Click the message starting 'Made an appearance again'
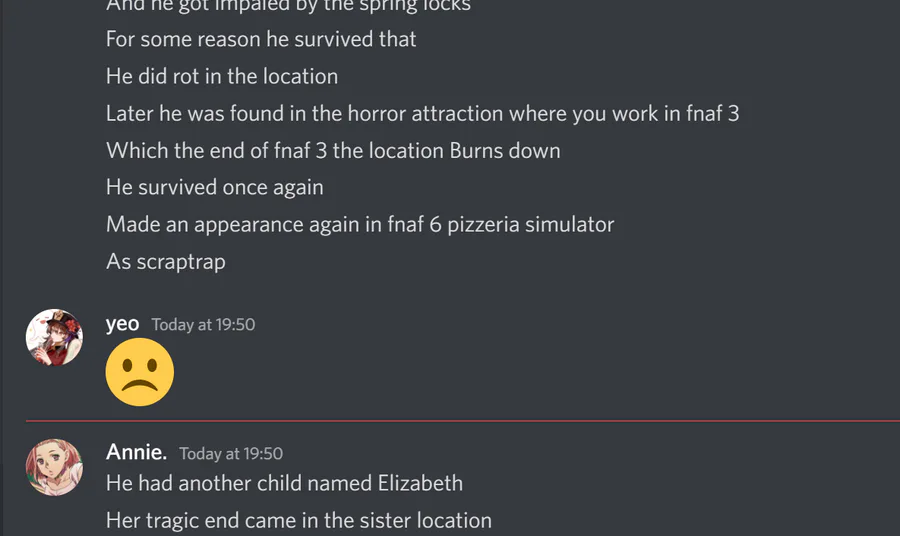 (360, 225)
